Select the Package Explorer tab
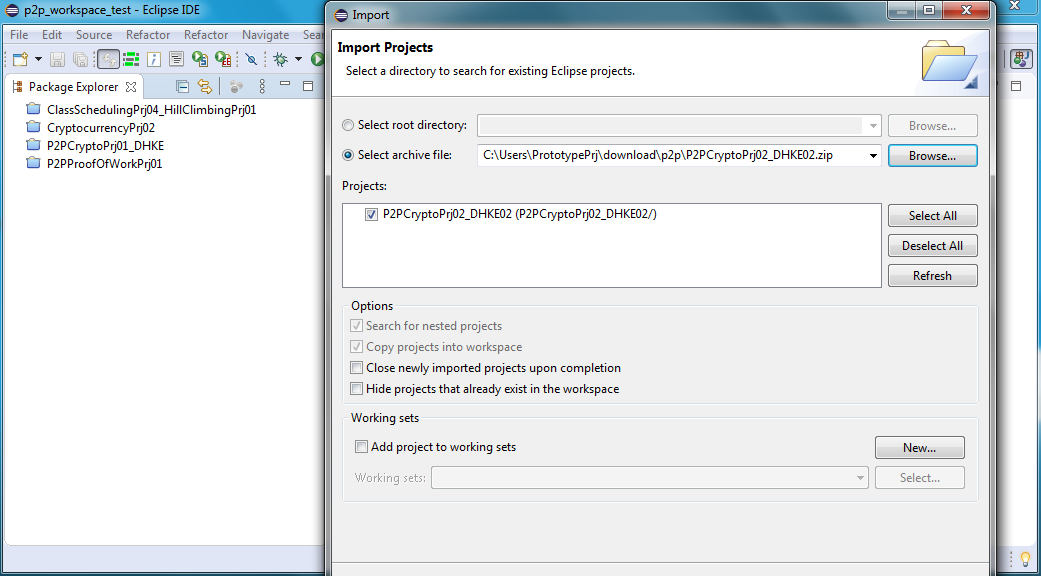1041x576 pixels. tap(73, 87)
